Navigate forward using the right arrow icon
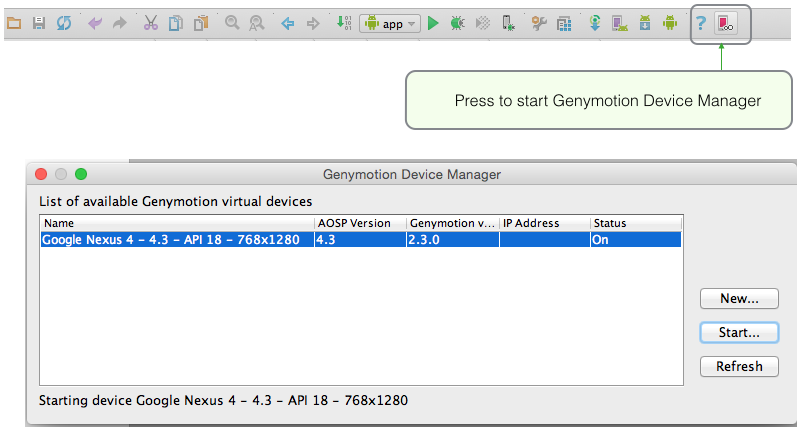Image resolution: width=810 pixels, height=447 pixels. 313,23
